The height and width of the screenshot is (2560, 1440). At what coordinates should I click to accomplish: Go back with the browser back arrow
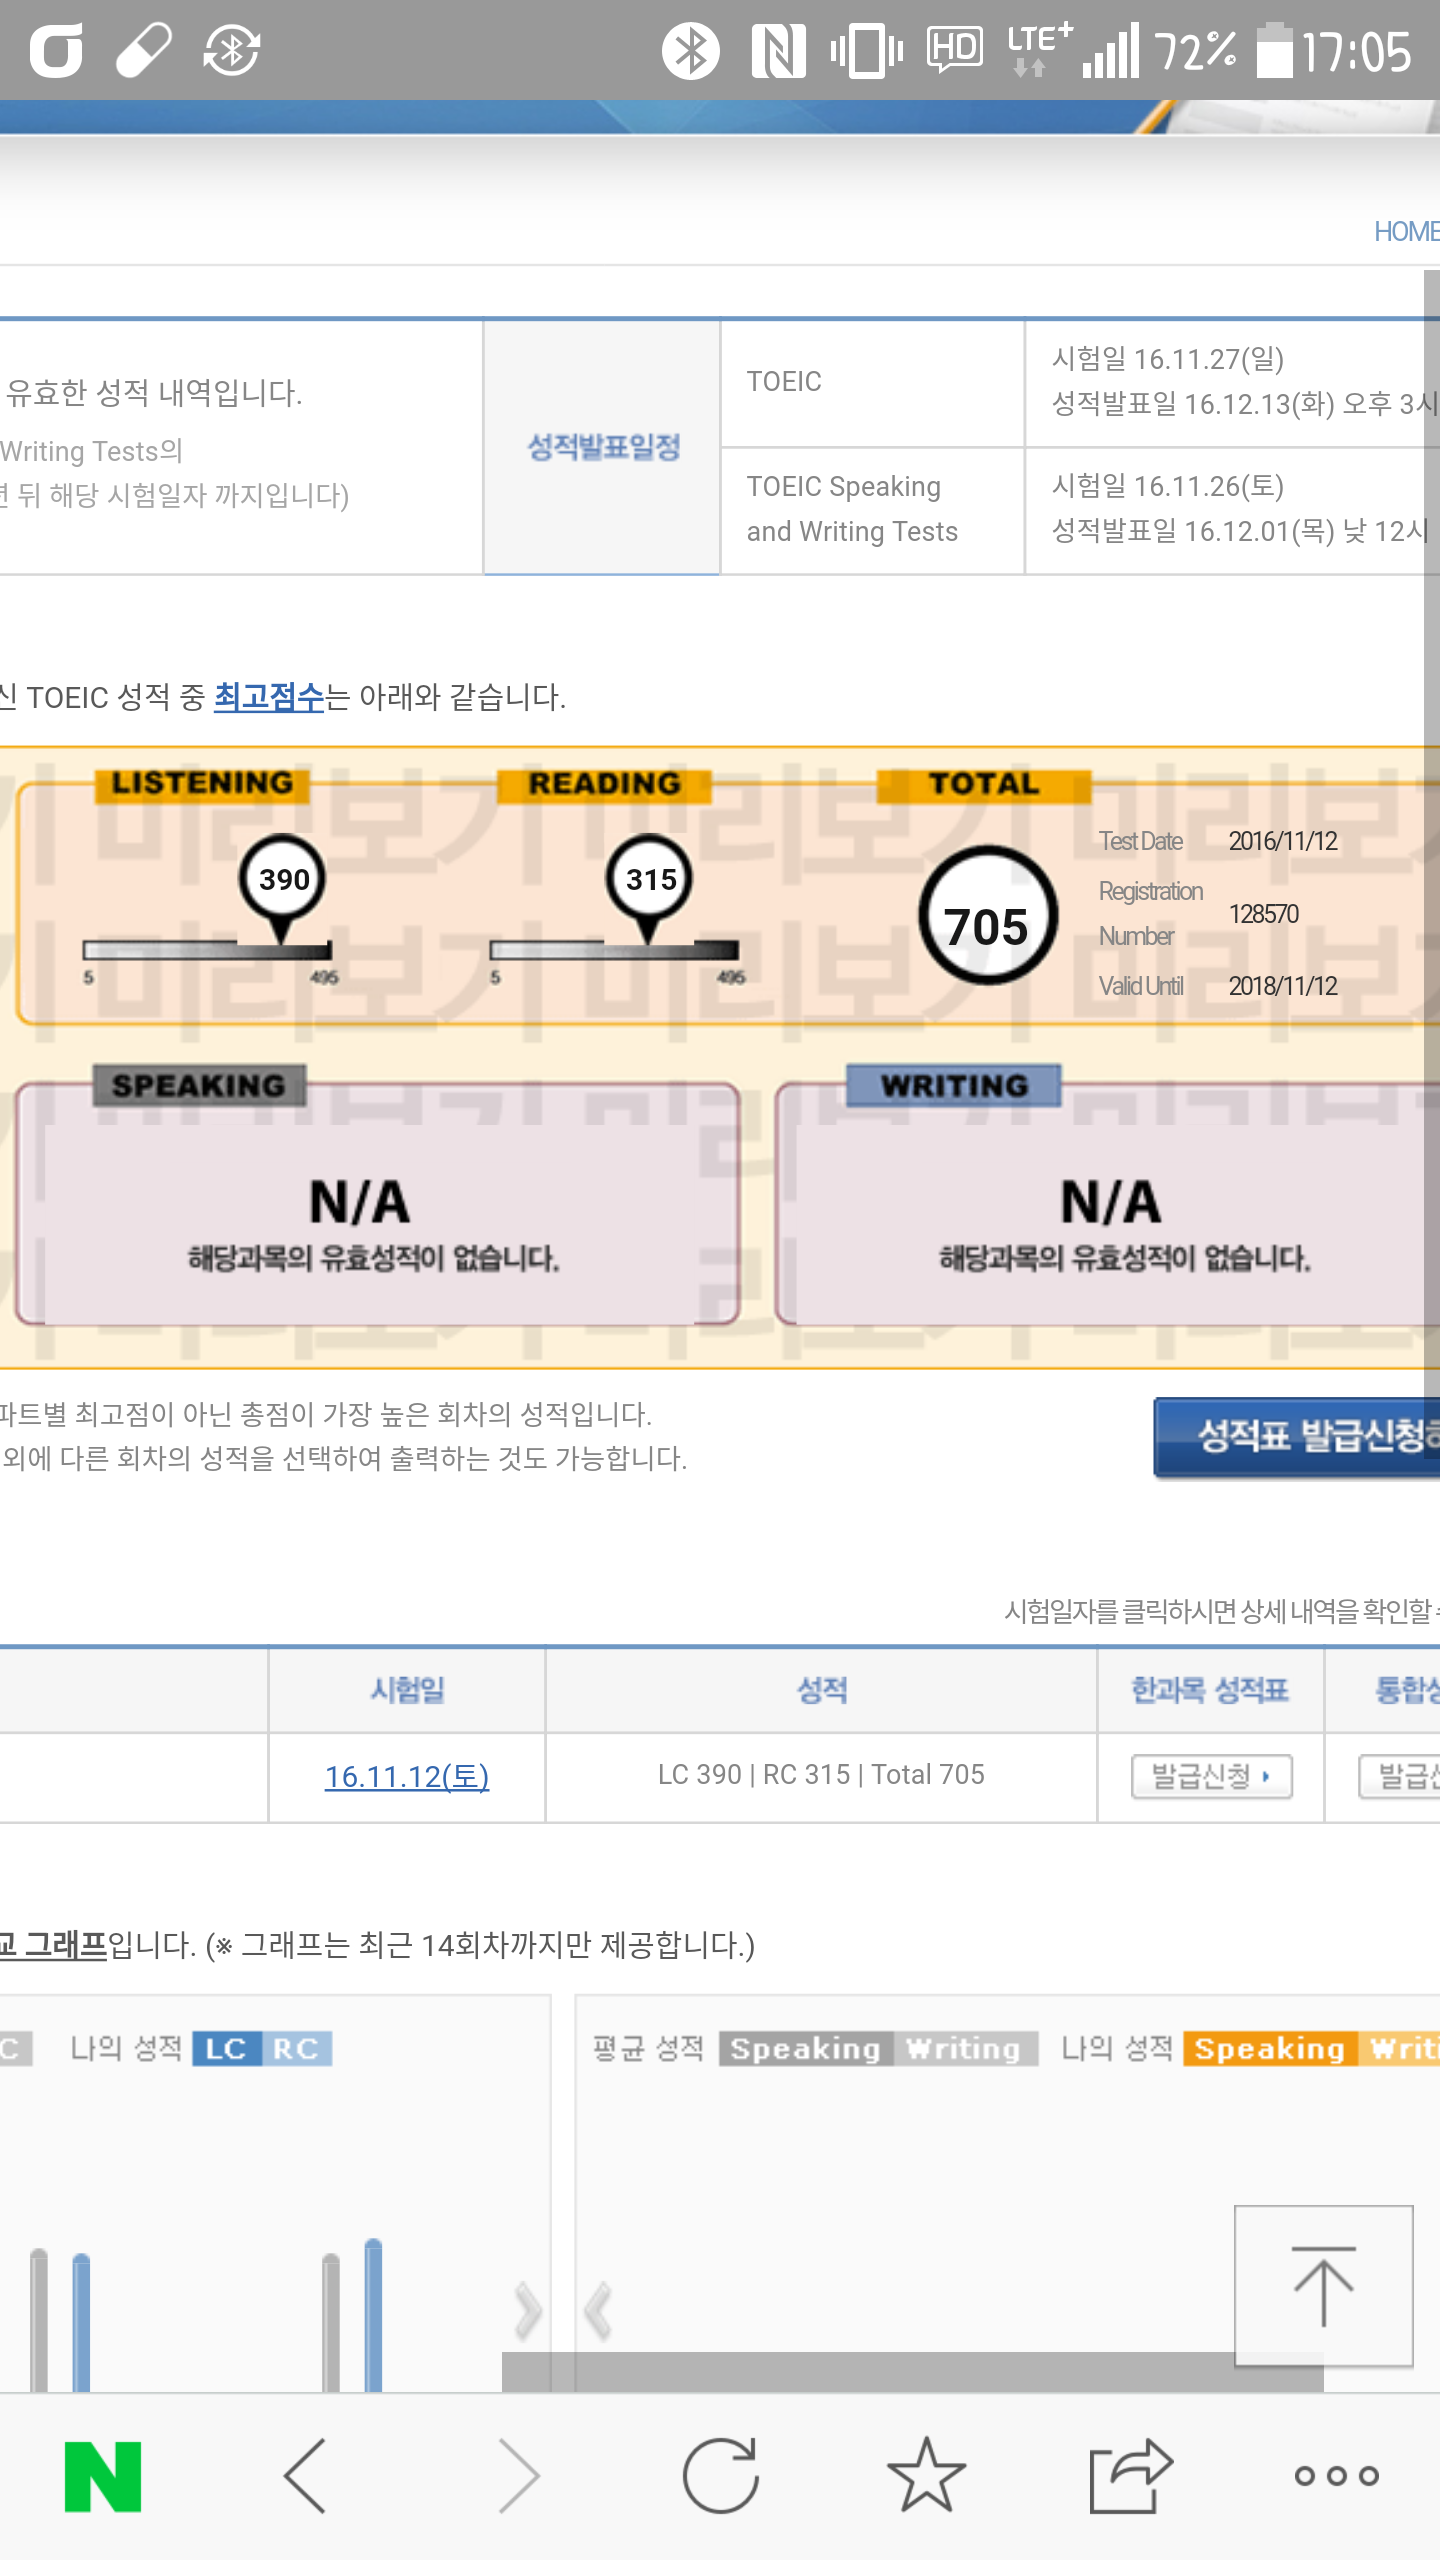click(305, 2476)
